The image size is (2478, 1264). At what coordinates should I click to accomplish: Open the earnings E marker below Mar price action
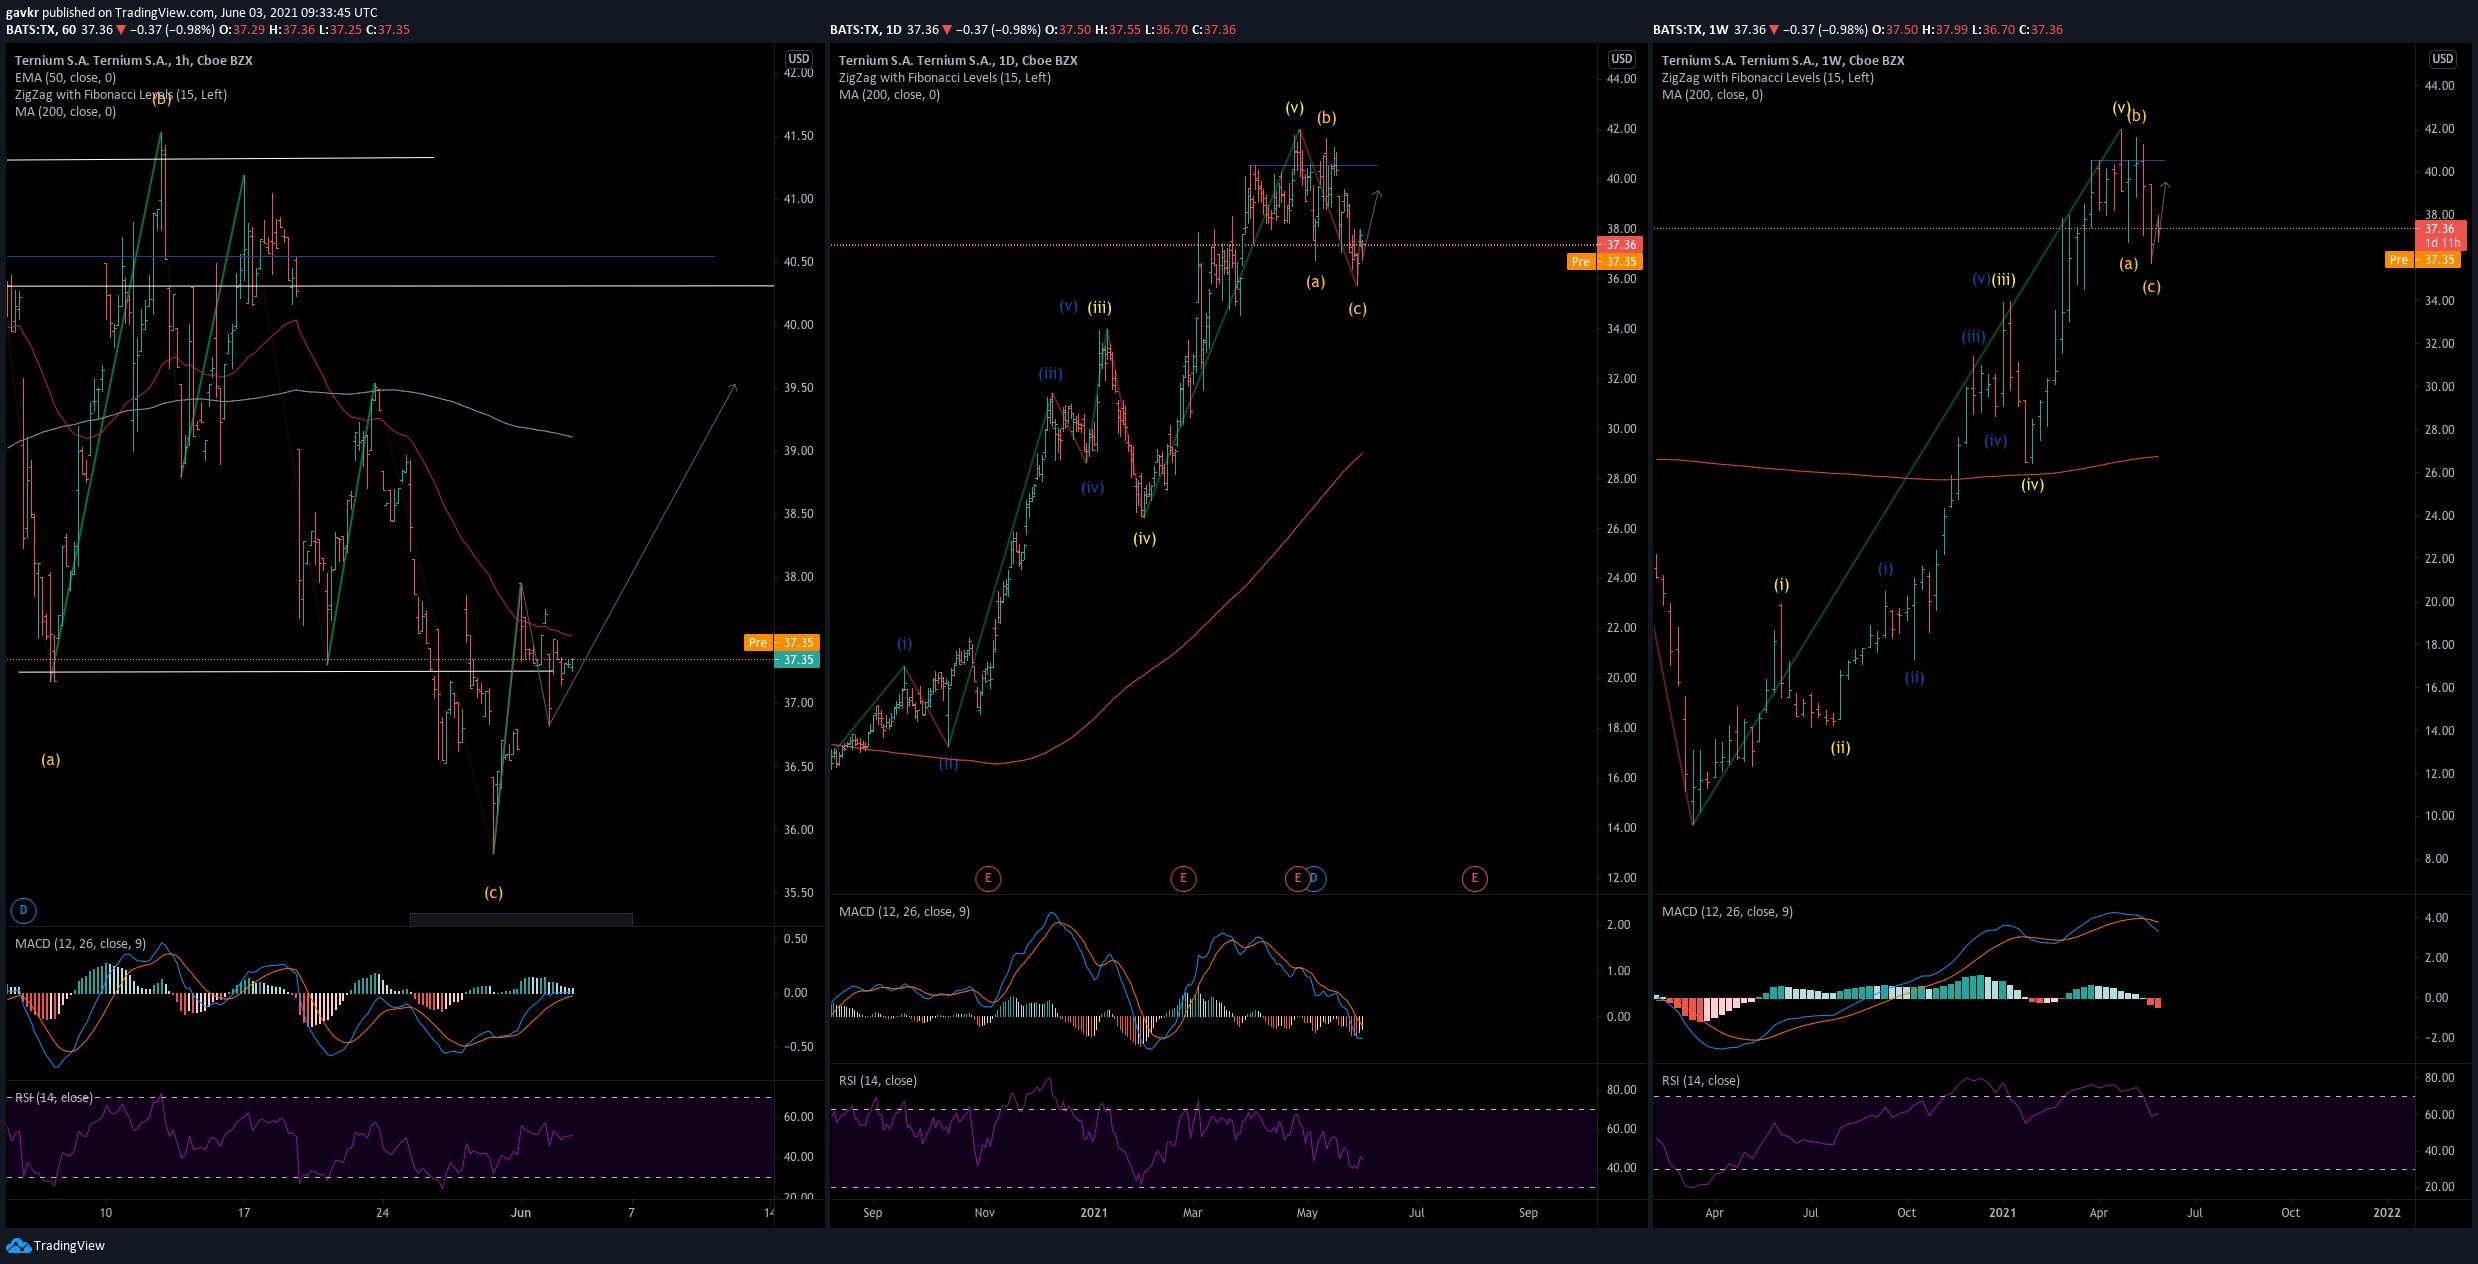pos(1183,878)
